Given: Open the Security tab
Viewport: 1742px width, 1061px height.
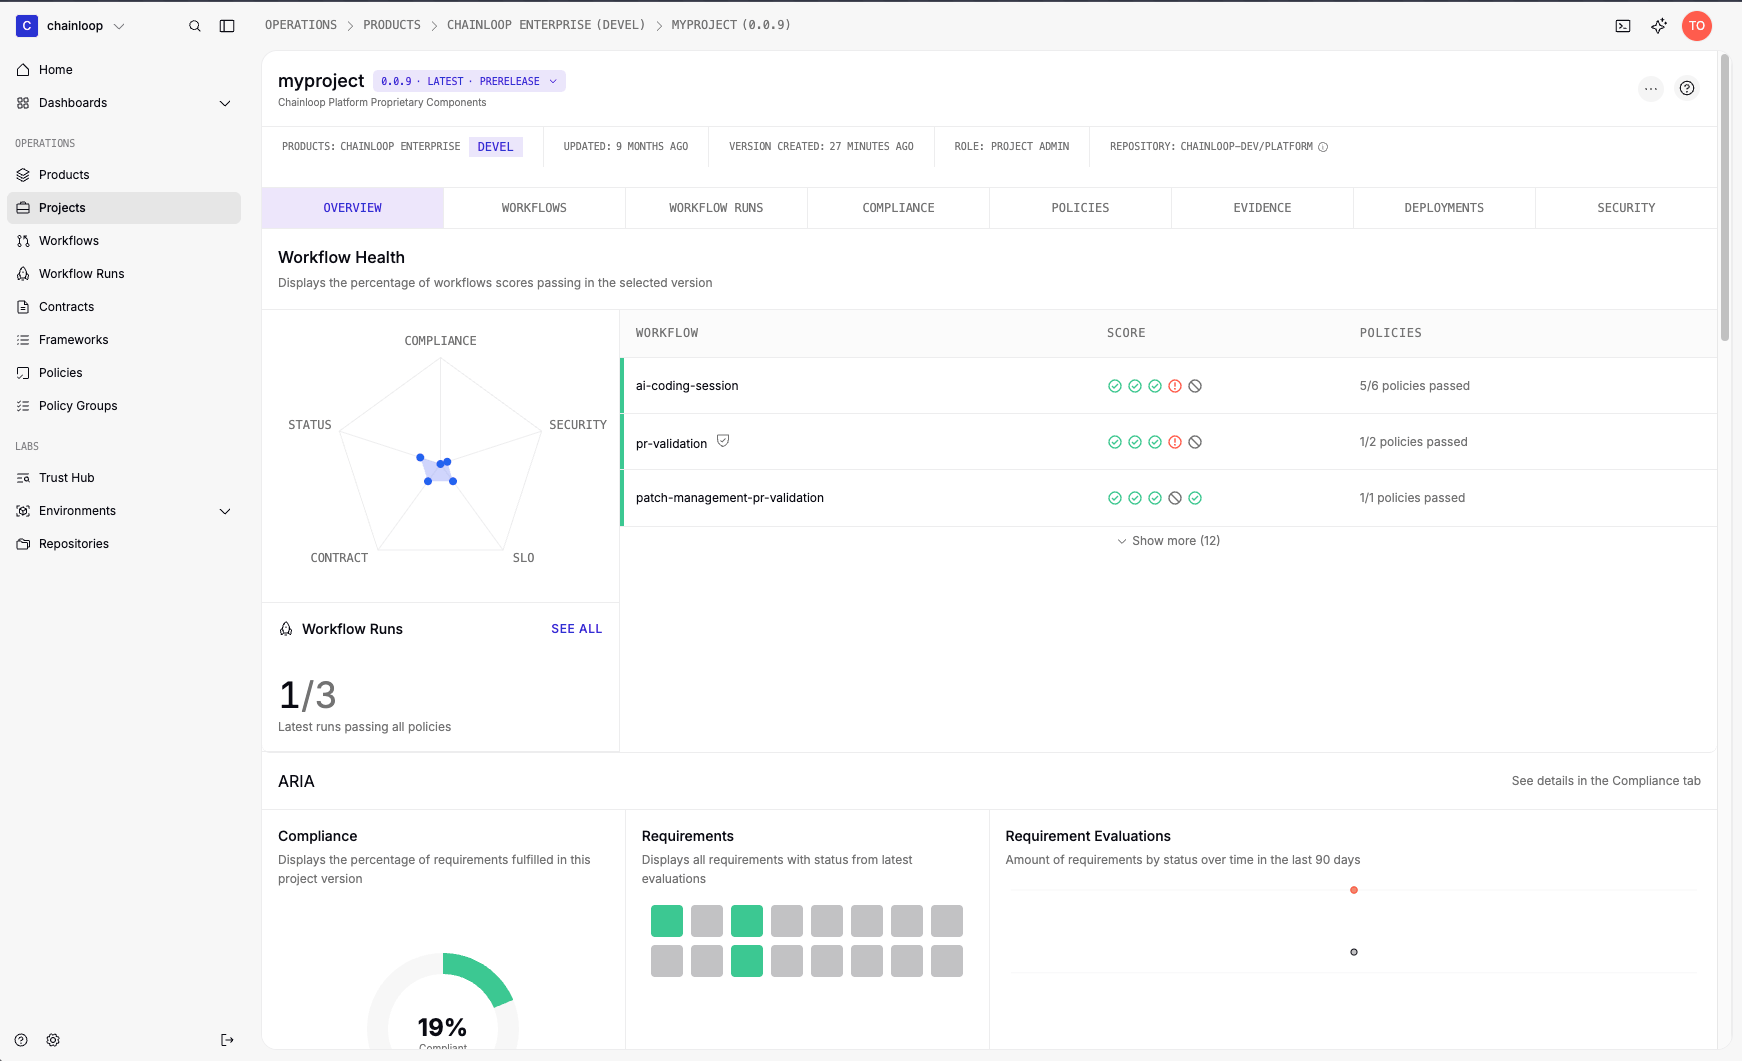Looking at the screenshot, I should click(x=1626, y=208).
